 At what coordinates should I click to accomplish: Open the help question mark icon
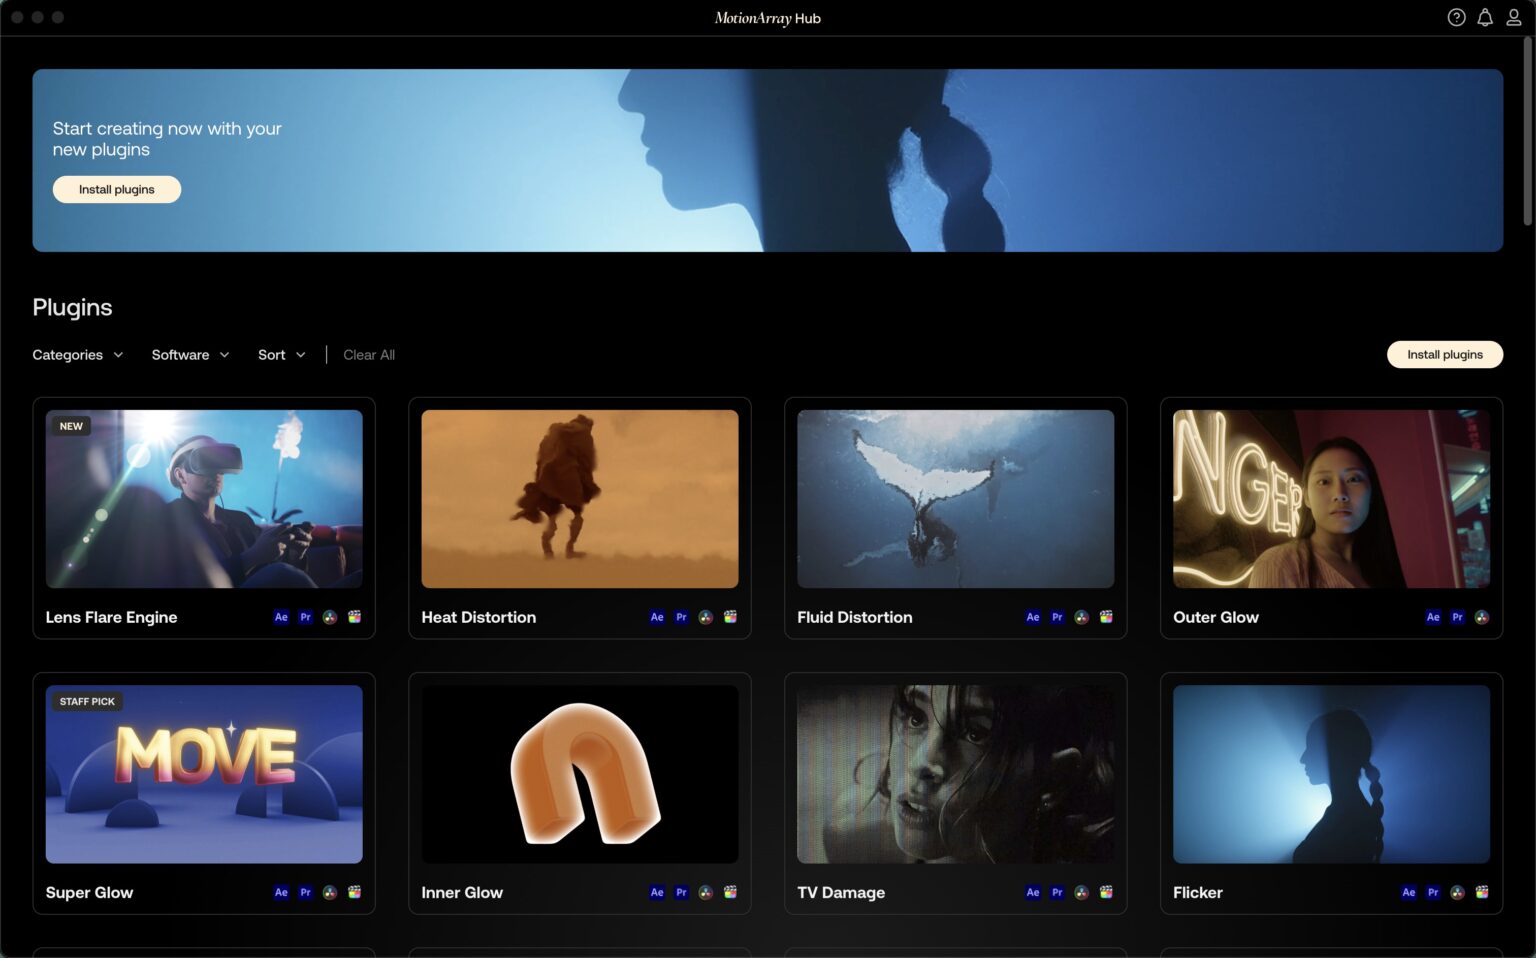tap(1456, 18)
